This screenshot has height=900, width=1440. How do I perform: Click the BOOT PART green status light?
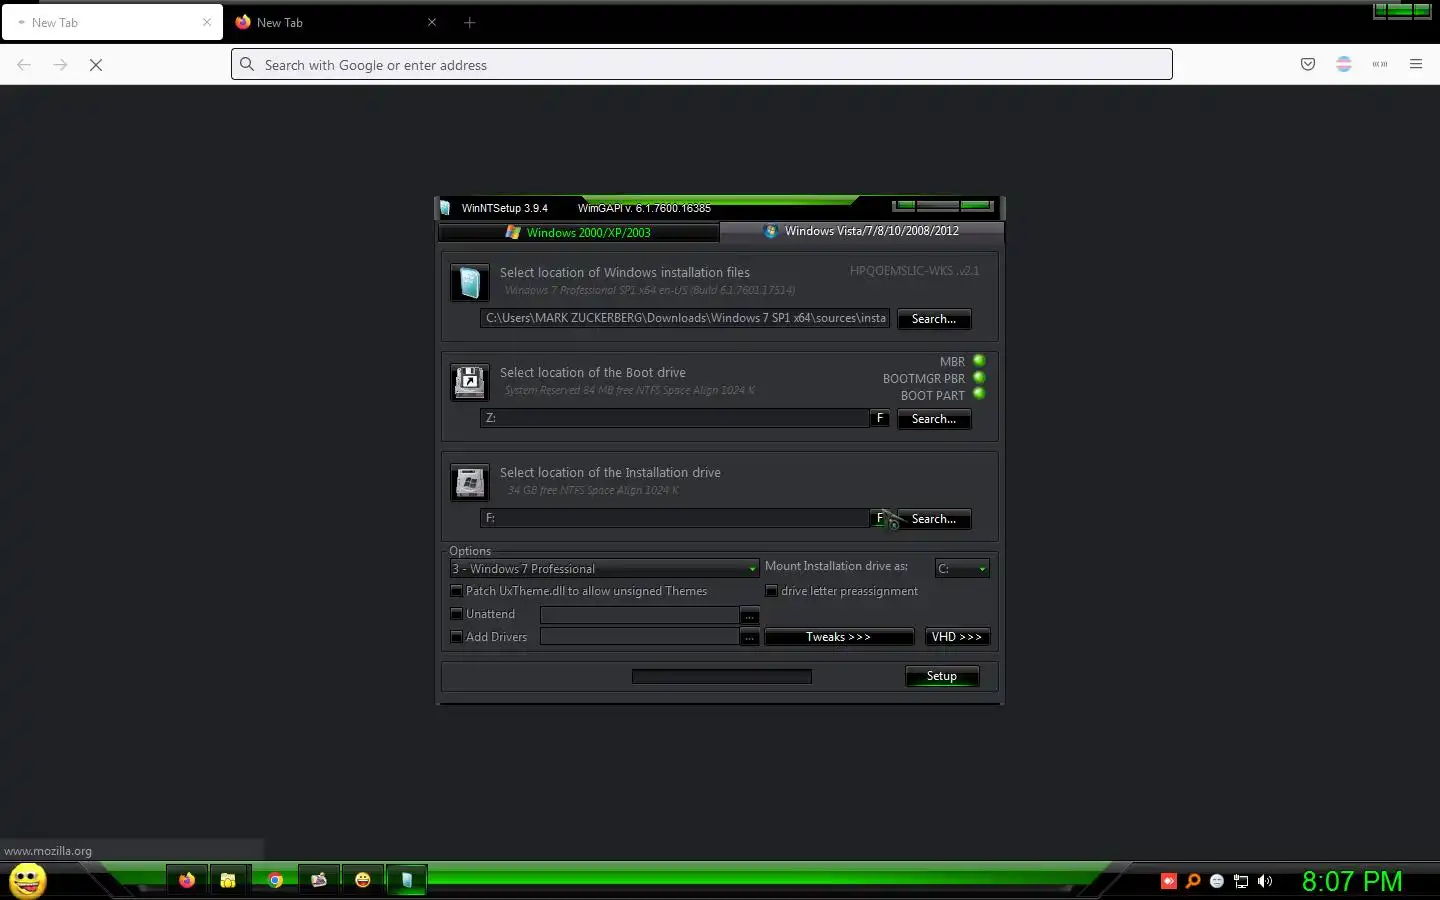coord(979,394)
